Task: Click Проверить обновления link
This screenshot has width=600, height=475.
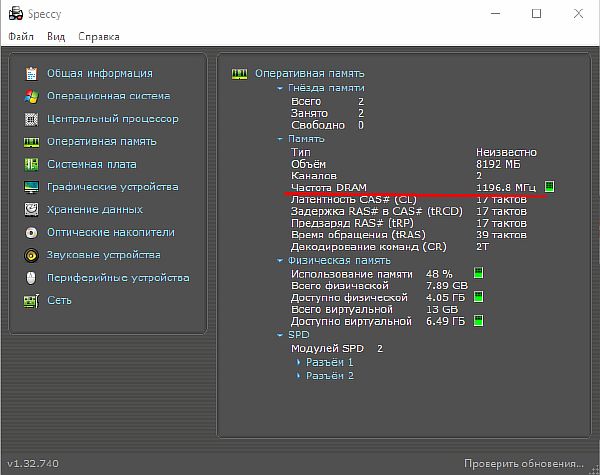Action: 524,464
